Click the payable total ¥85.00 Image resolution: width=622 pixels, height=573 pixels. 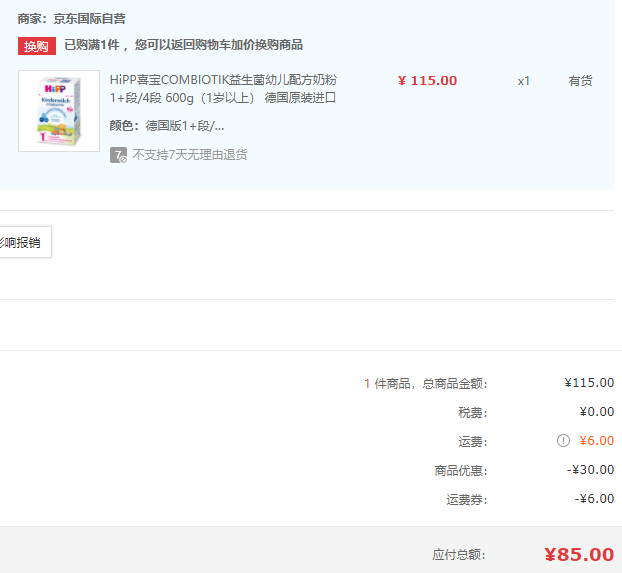pyautogui.click(x=579, y=554)
